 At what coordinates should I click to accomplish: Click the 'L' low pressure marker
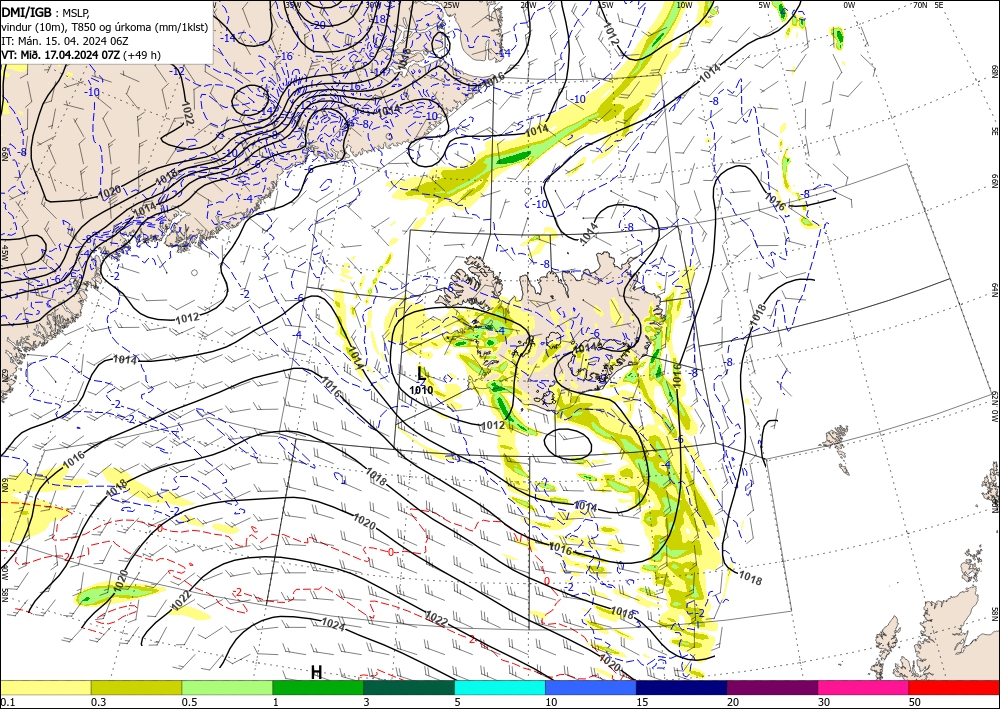(x=422, y=373)
